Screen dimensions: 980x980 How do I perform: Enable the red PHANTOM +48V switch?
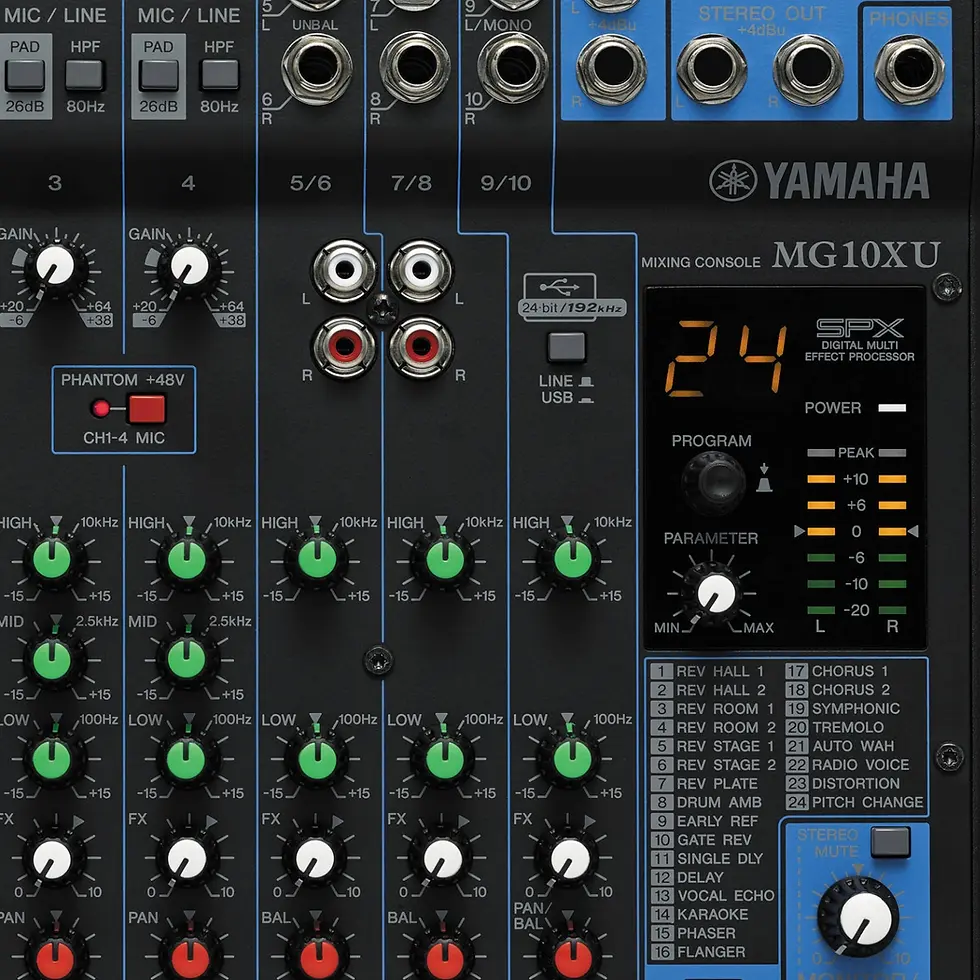[147, 409]
